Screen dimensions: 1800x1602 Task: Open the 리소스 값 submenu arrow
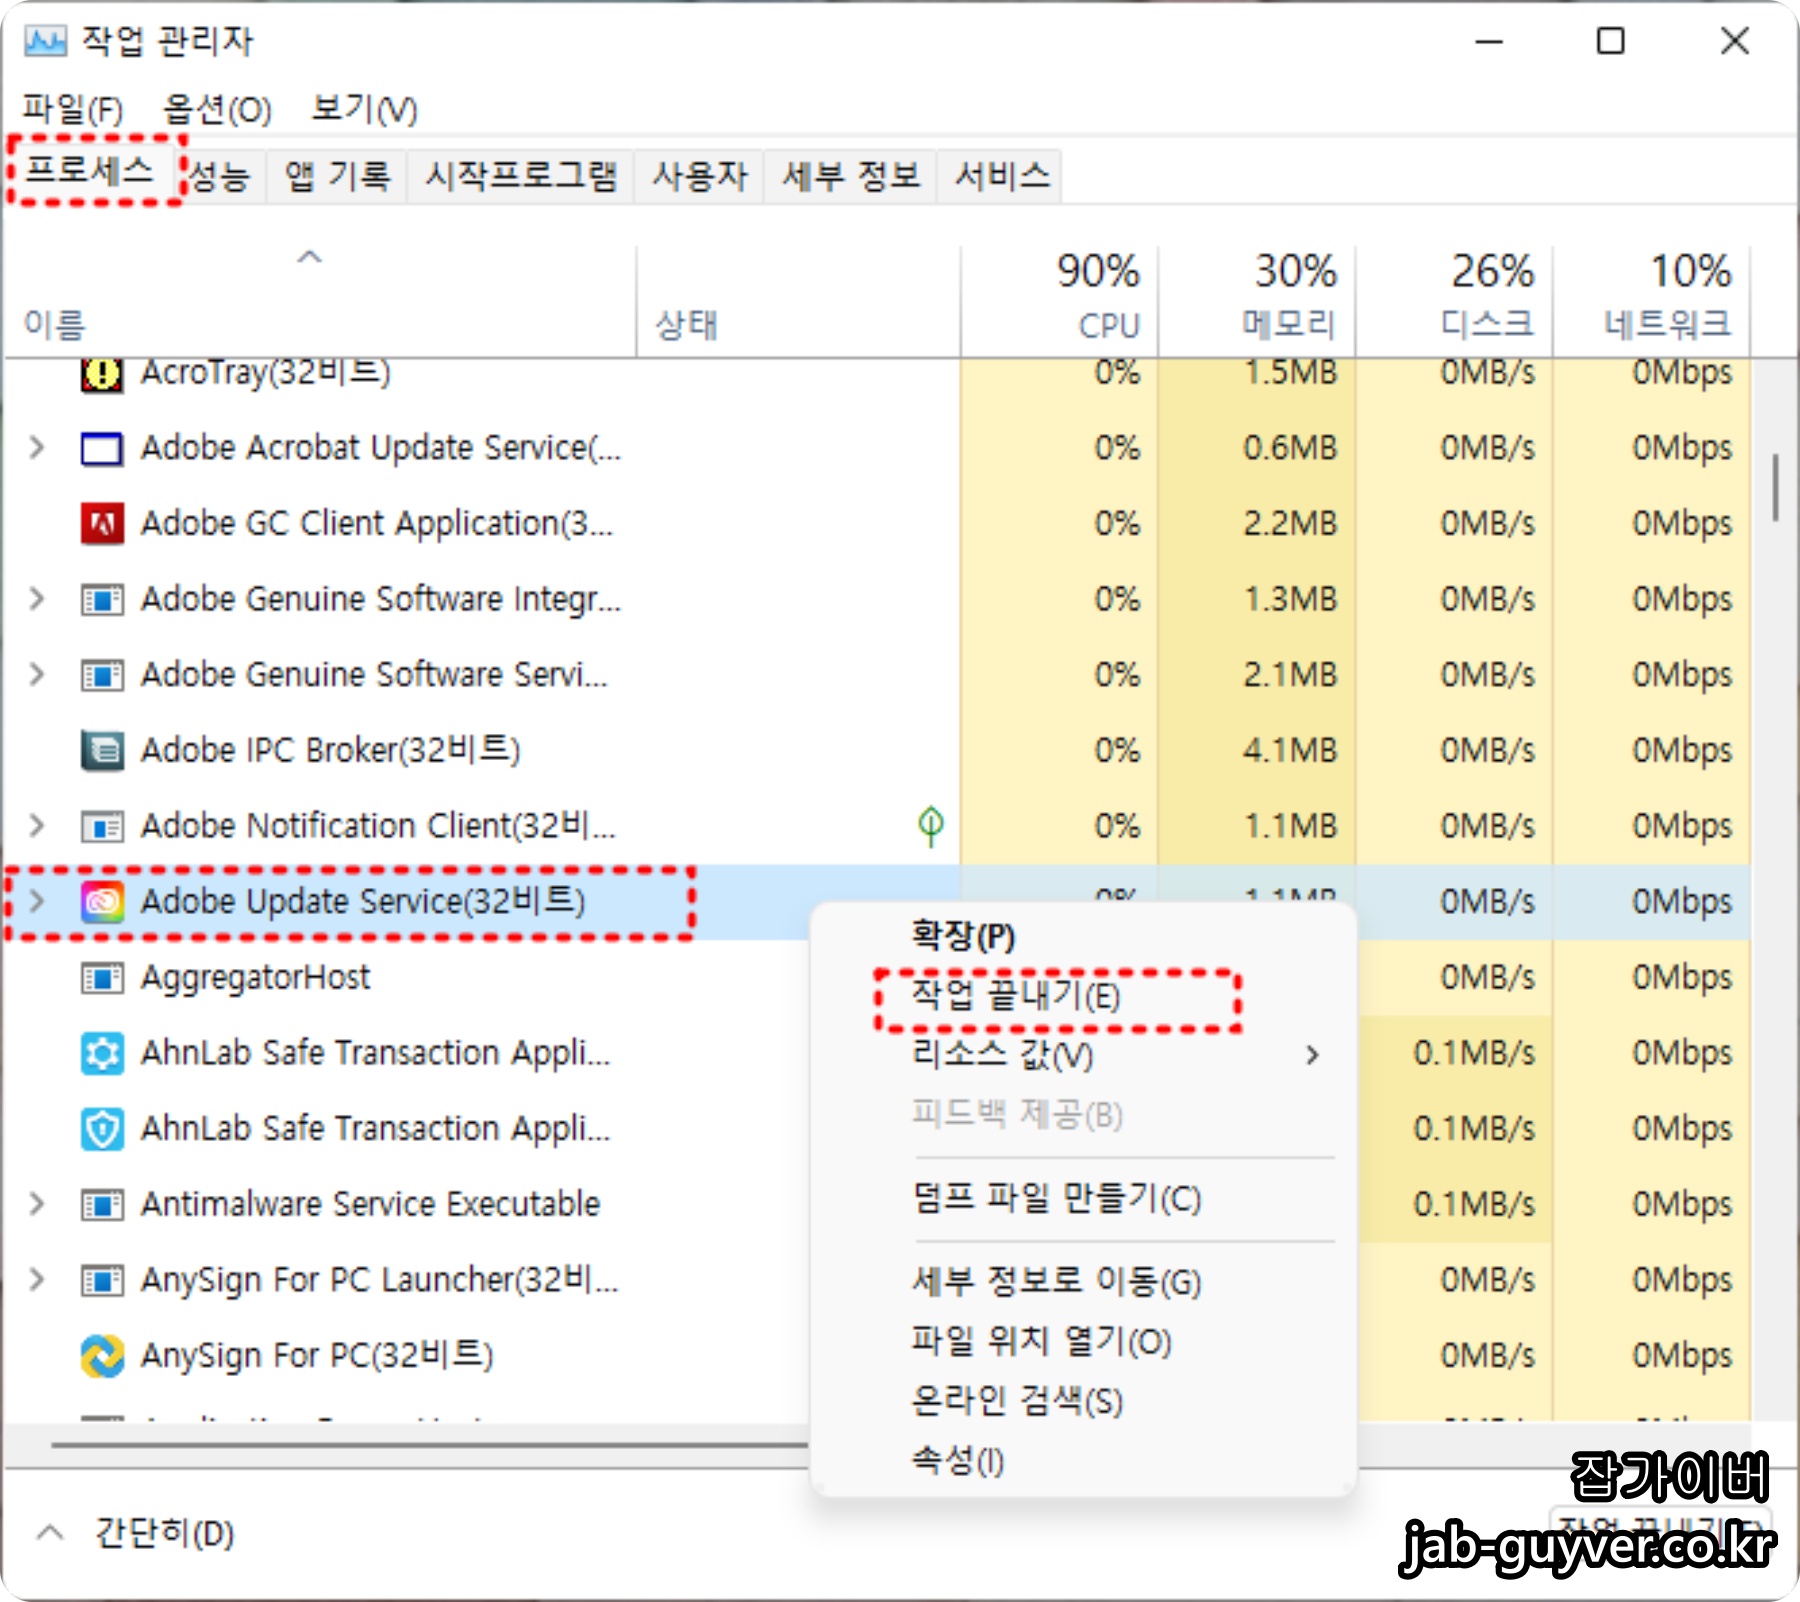1313,1055
